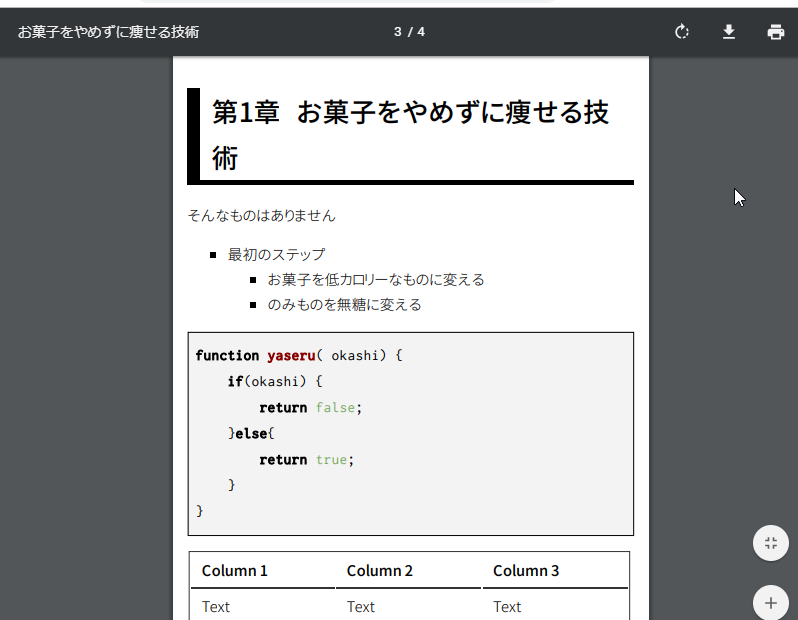The width and height of the screenshot is (798, 620).
Task: Click the Column 2 table header
Action: pyautogui.click(x=380, y=571)
